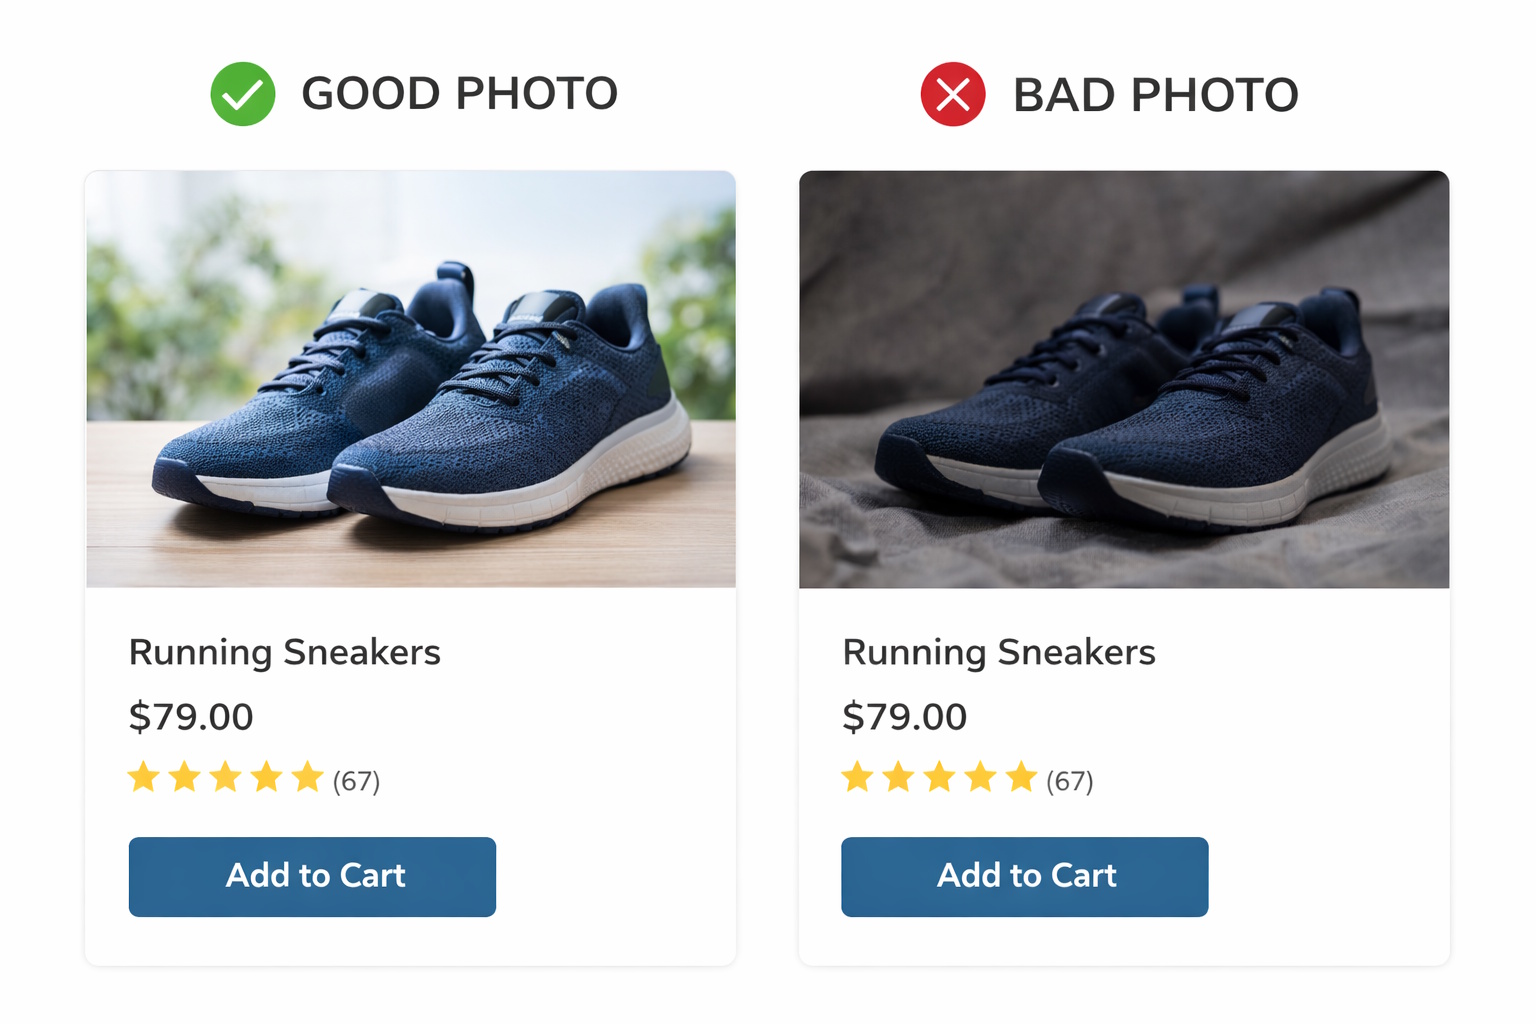
Task: Click fifth star in Good Photo card rating
Action: coord(308,777)
